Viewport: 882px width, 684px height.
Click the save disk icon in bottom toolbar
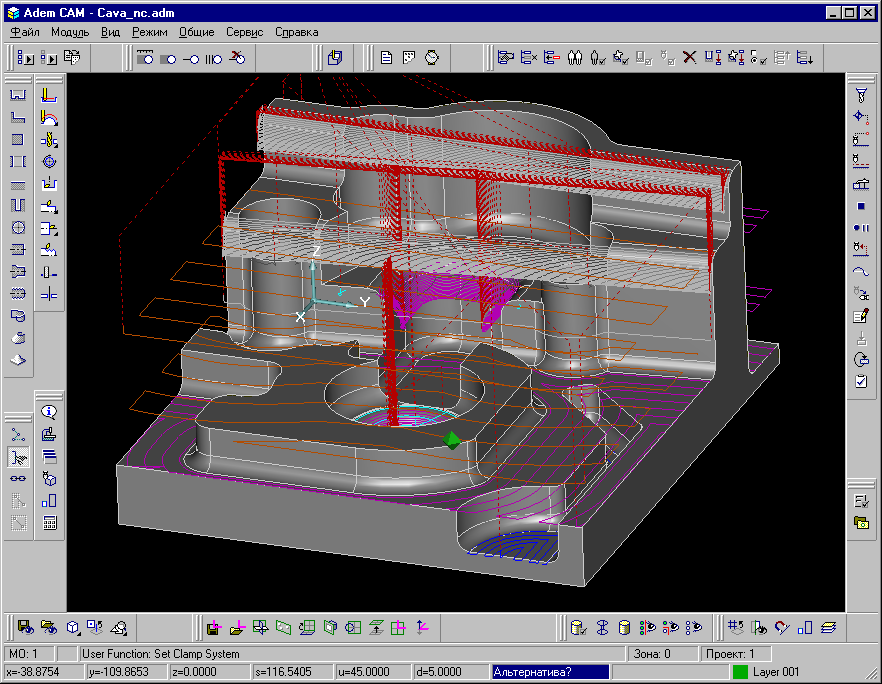coord(26,627)
